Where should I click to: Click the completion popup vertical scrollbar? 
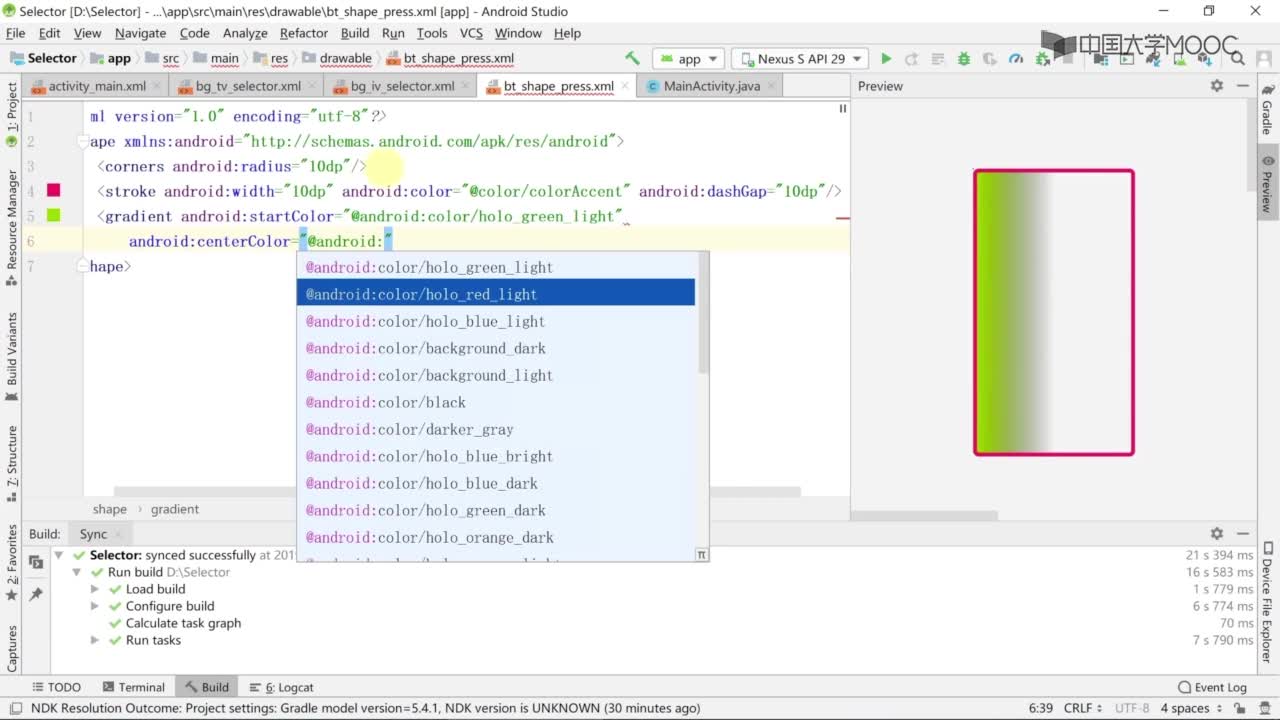pos(703,315)
